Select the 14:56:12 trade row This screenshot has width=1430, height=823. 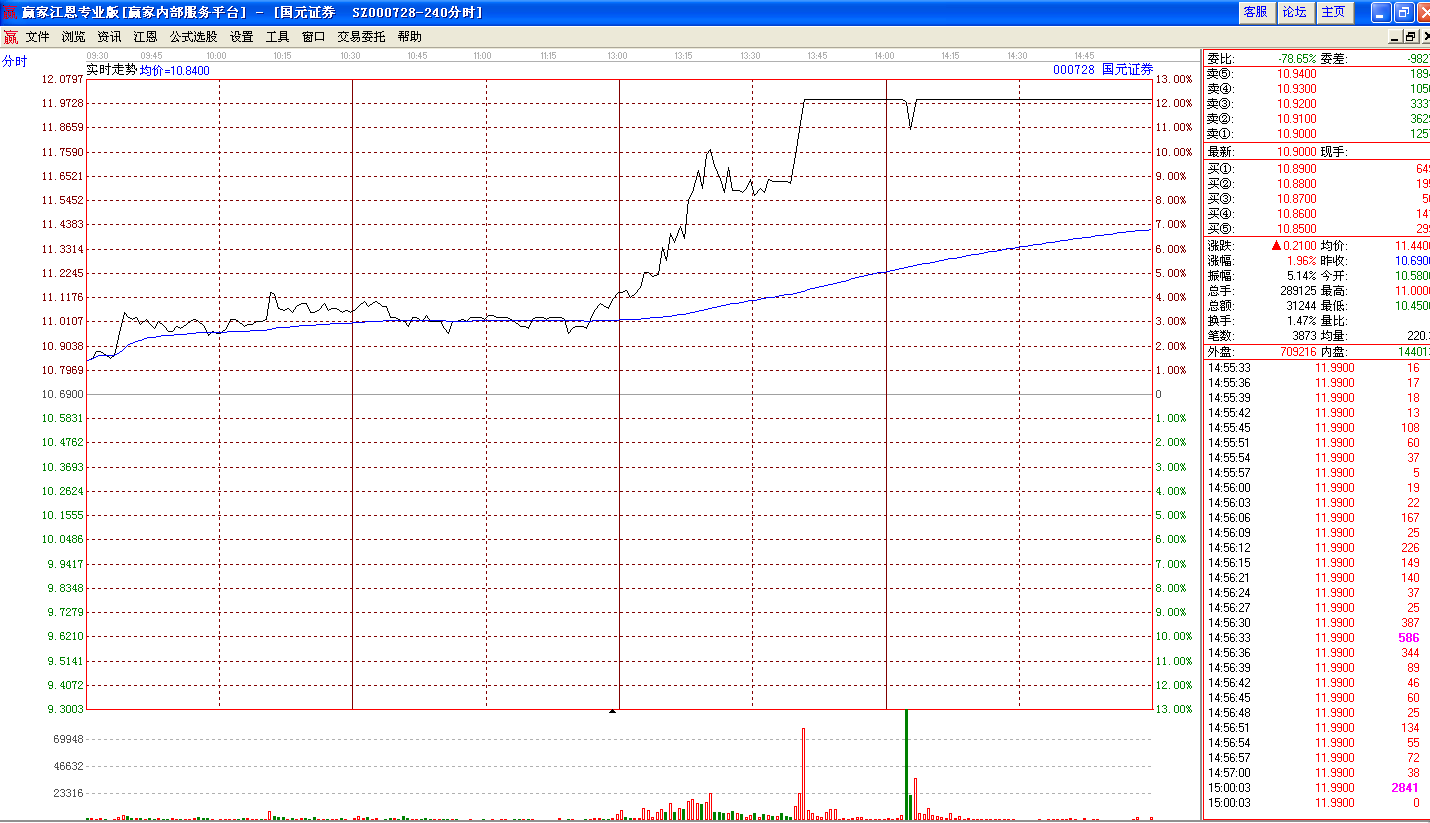coord(1316,548)
